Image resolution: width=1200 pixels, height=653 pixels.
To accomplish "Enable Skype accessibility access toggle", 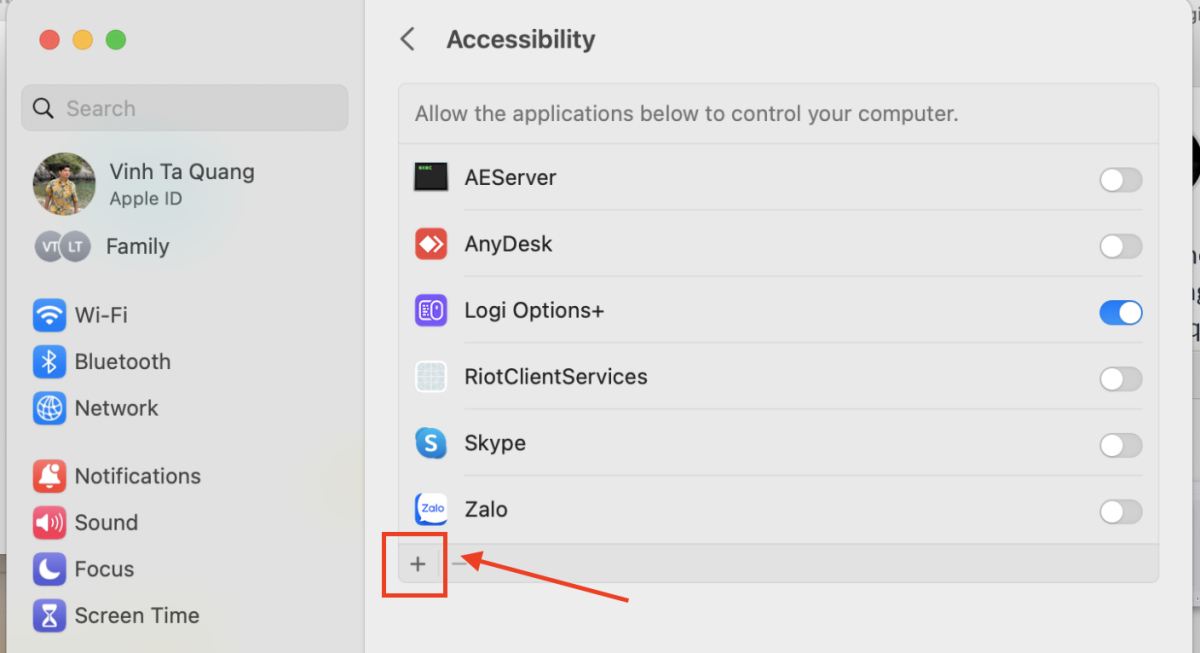I will click(x=1120, y=445).
